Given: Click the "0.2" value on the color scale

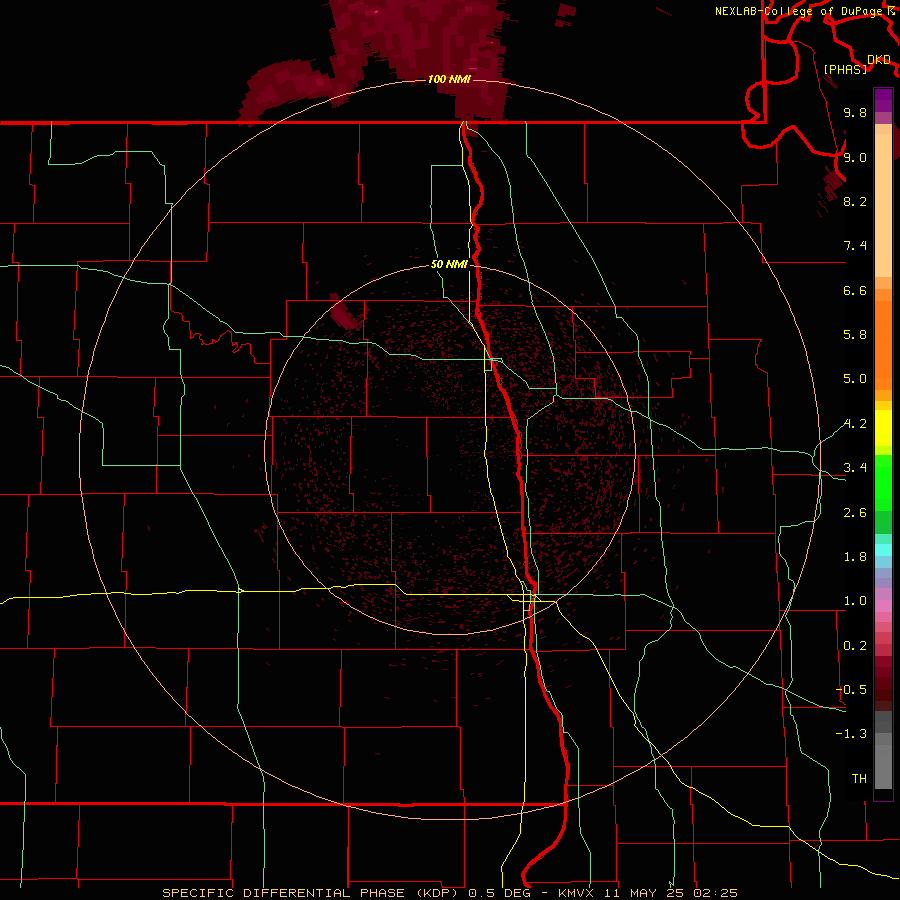Looking at the screenshot, I should point(855,646).
